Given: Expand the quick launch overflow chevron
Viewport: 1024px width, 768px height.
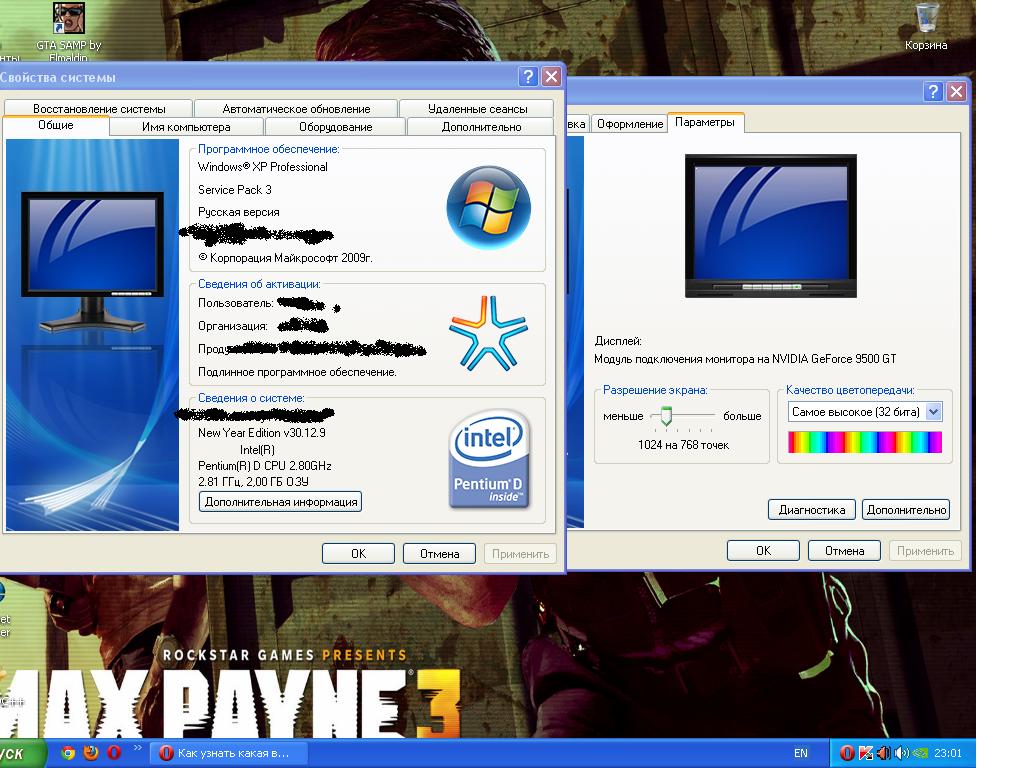Looking at the screenshot, I should 137,748.
